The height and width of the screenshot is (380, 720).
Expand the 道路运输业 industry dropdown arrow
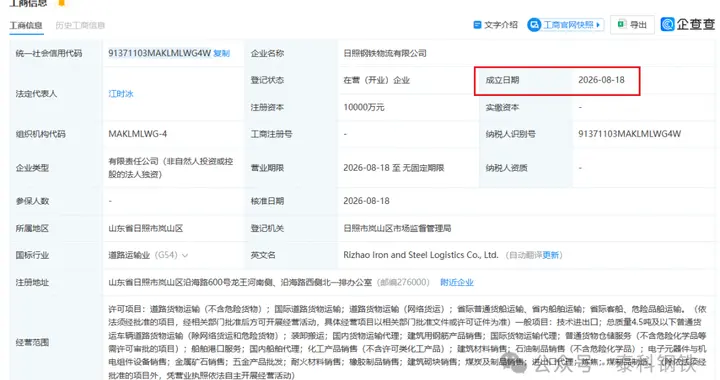pyautogui.click(x=185, y=255)
